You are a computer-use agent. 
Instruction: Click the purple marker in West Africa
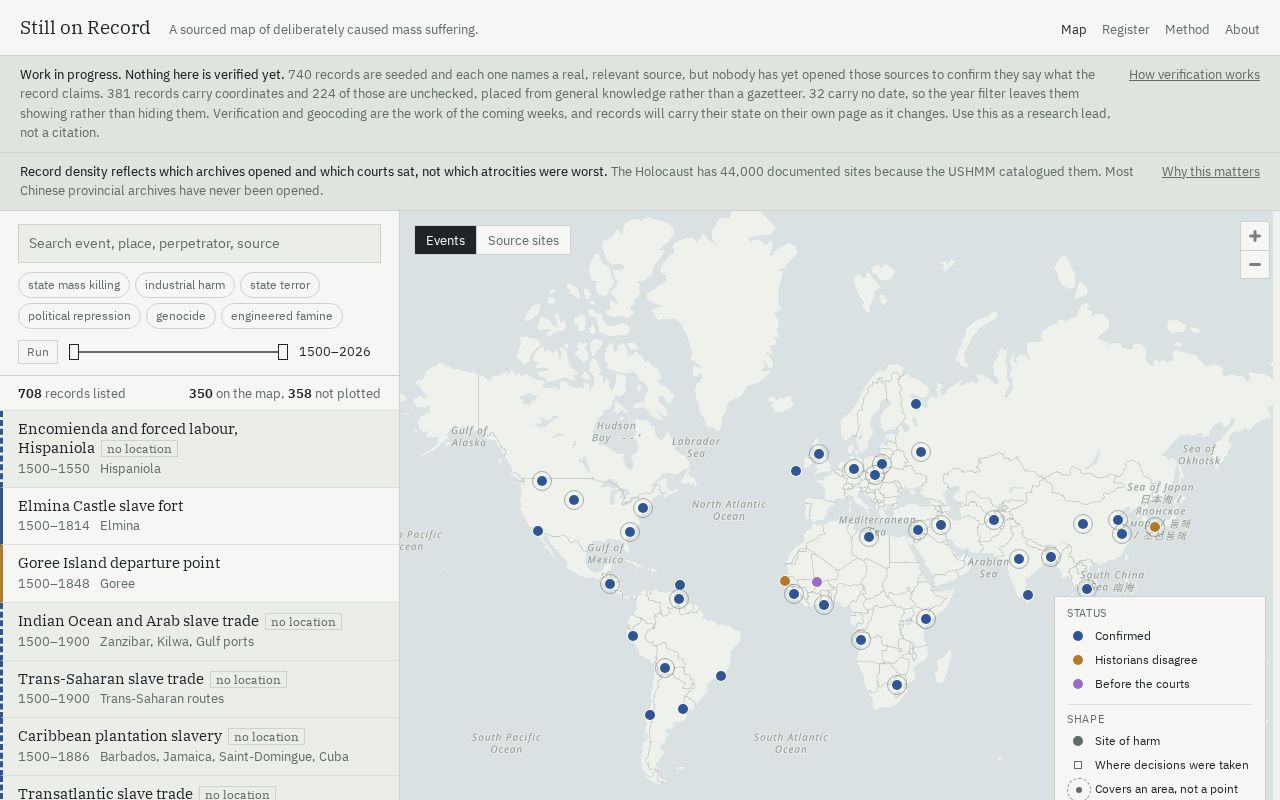click(x=817, y=582)
